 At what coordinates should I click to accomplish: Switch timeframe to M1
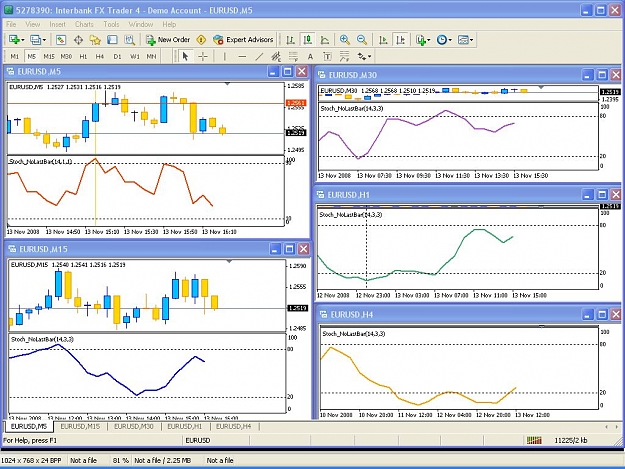pyautogui.click(x=14, y=56)
